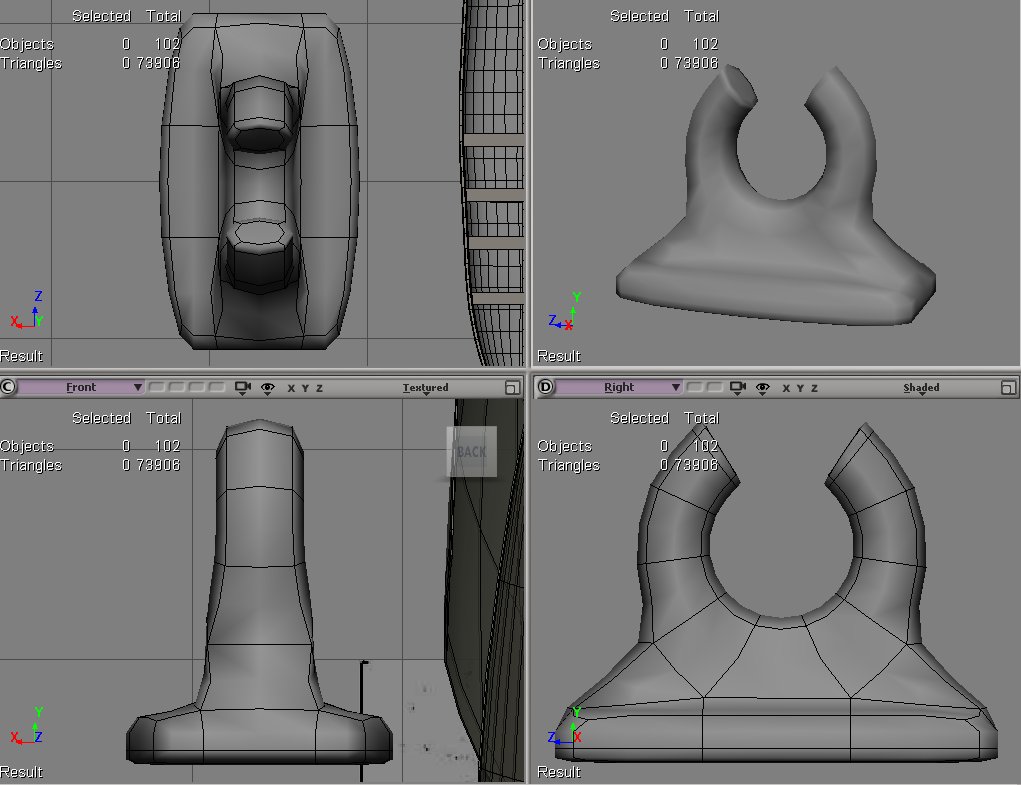Click the Result label in the Right viewport
The width and height of the screenshot is (1021, 785).
pyautogui.click(x=559, y=772)
